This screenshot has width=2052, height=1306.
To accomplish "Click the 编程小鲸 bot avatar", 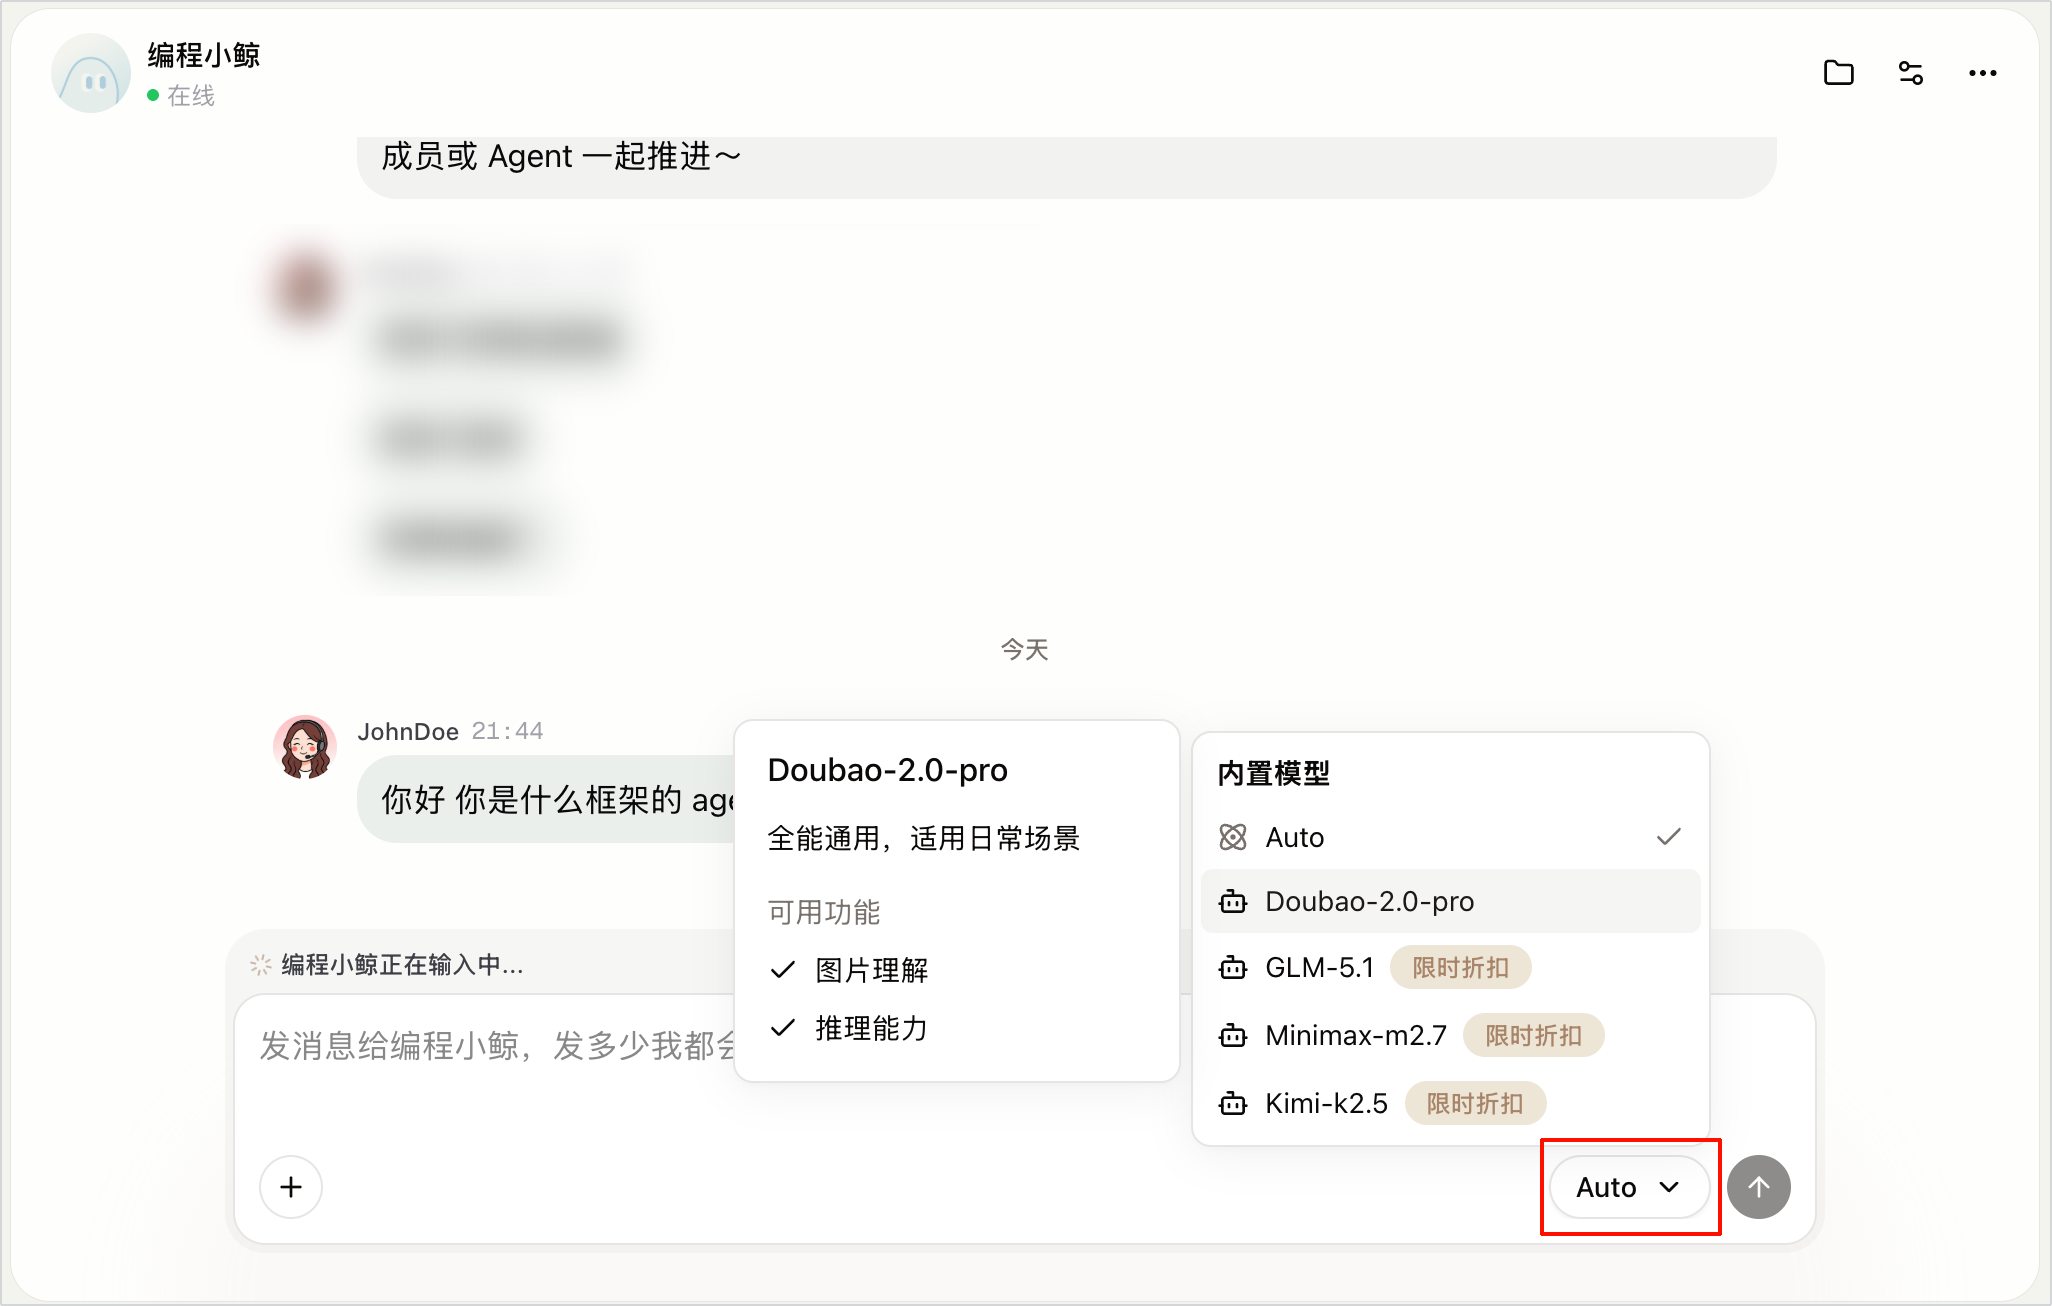I will pyautogui.click(x=91, y=73).
